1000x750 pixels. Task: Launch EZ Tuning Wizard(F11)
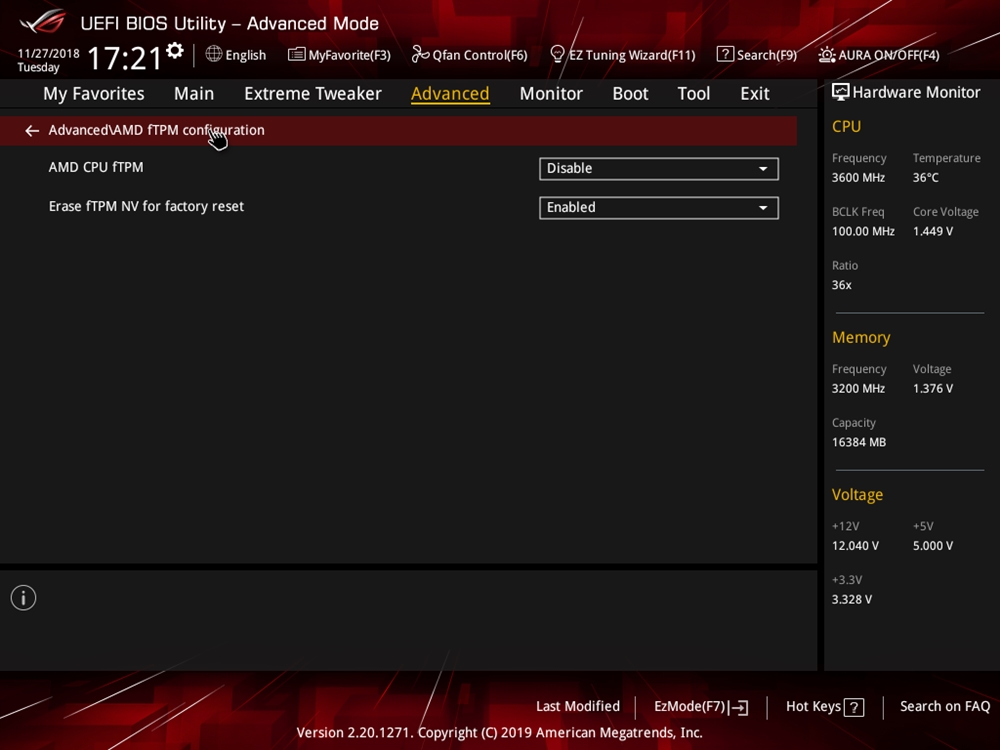coord(622,55)
